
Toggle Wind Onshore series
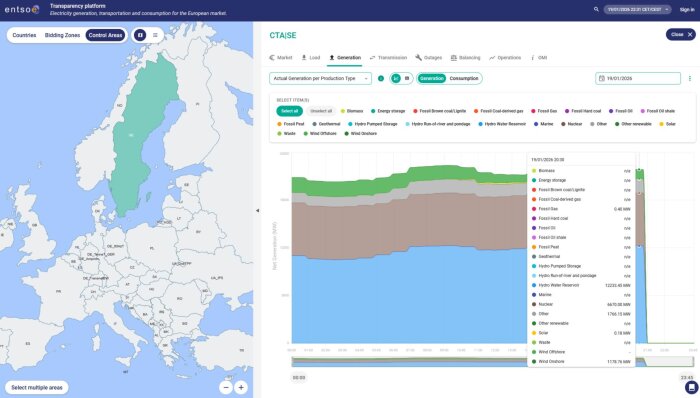coord(360,133)
